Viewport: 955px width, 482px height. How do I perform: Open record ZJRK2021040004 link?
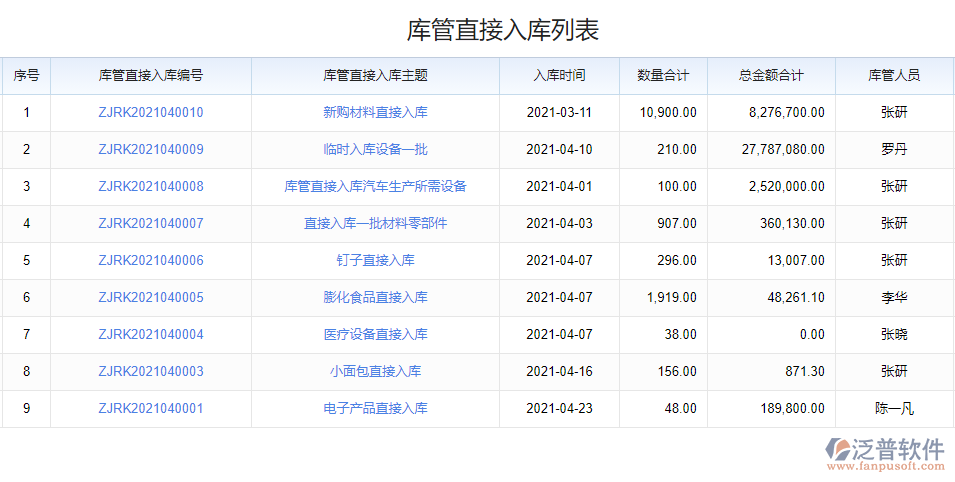click(x=150, y=335)
